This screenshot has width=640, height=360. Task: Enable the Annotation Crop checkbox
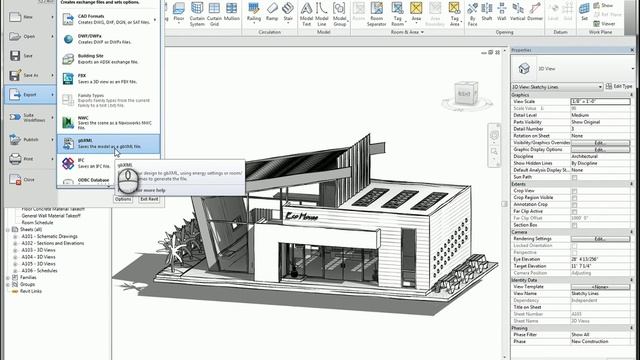574,205
